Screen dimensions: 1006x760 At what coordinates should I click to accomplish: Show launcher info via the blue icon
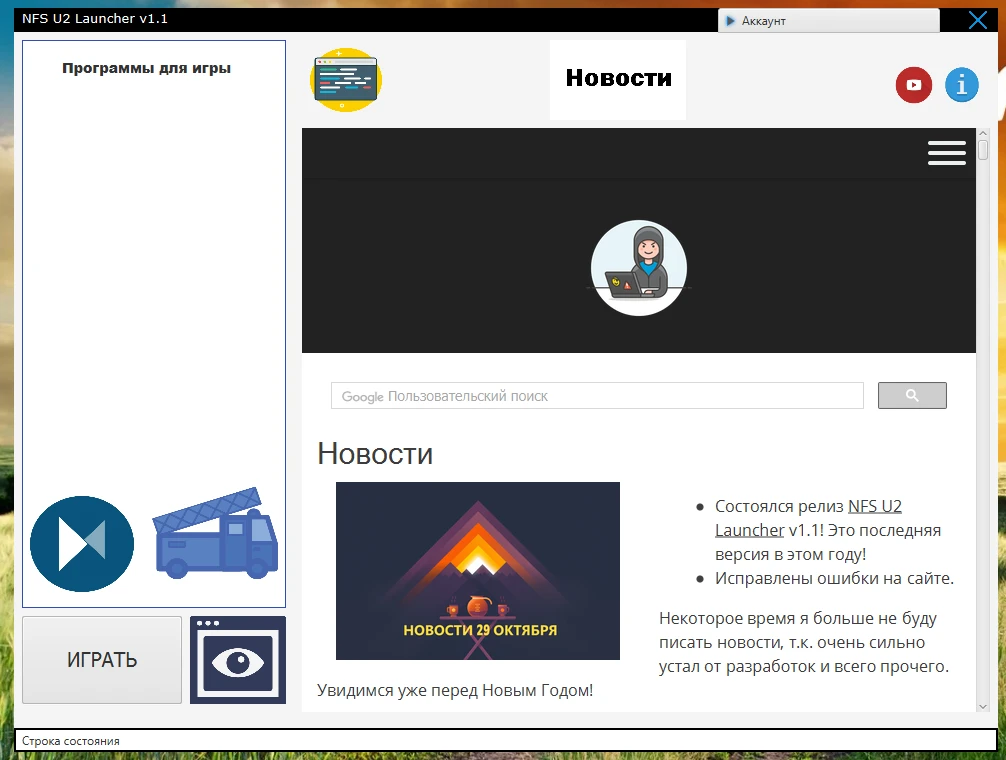962,85
